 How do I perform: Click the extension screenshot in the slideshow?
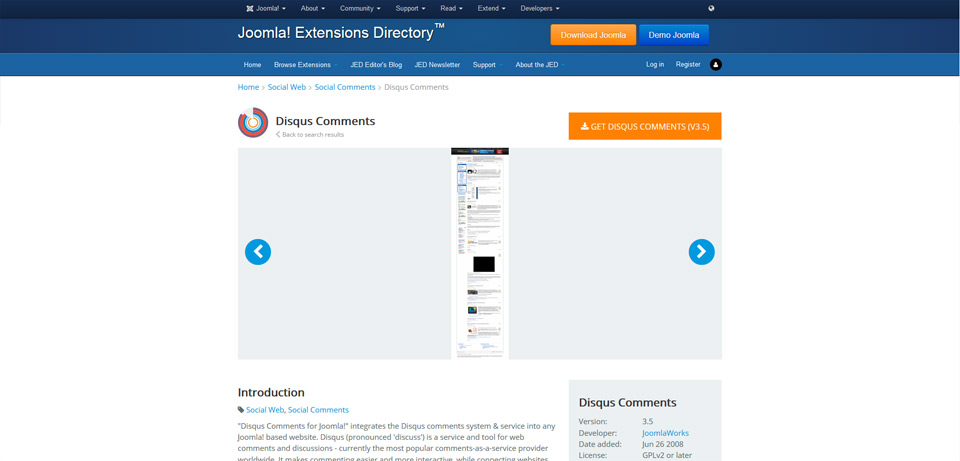pos(480,253)
